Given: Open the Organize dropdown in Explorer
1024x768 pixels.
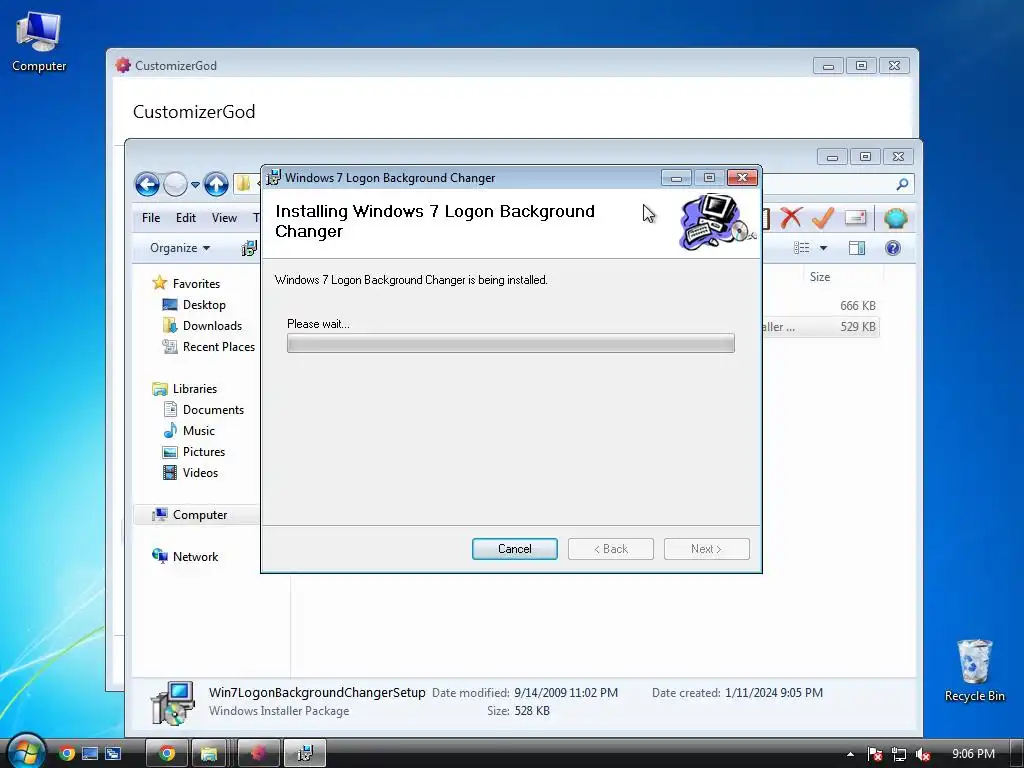Looking at the screenshot, I should (x=180, y=248).
